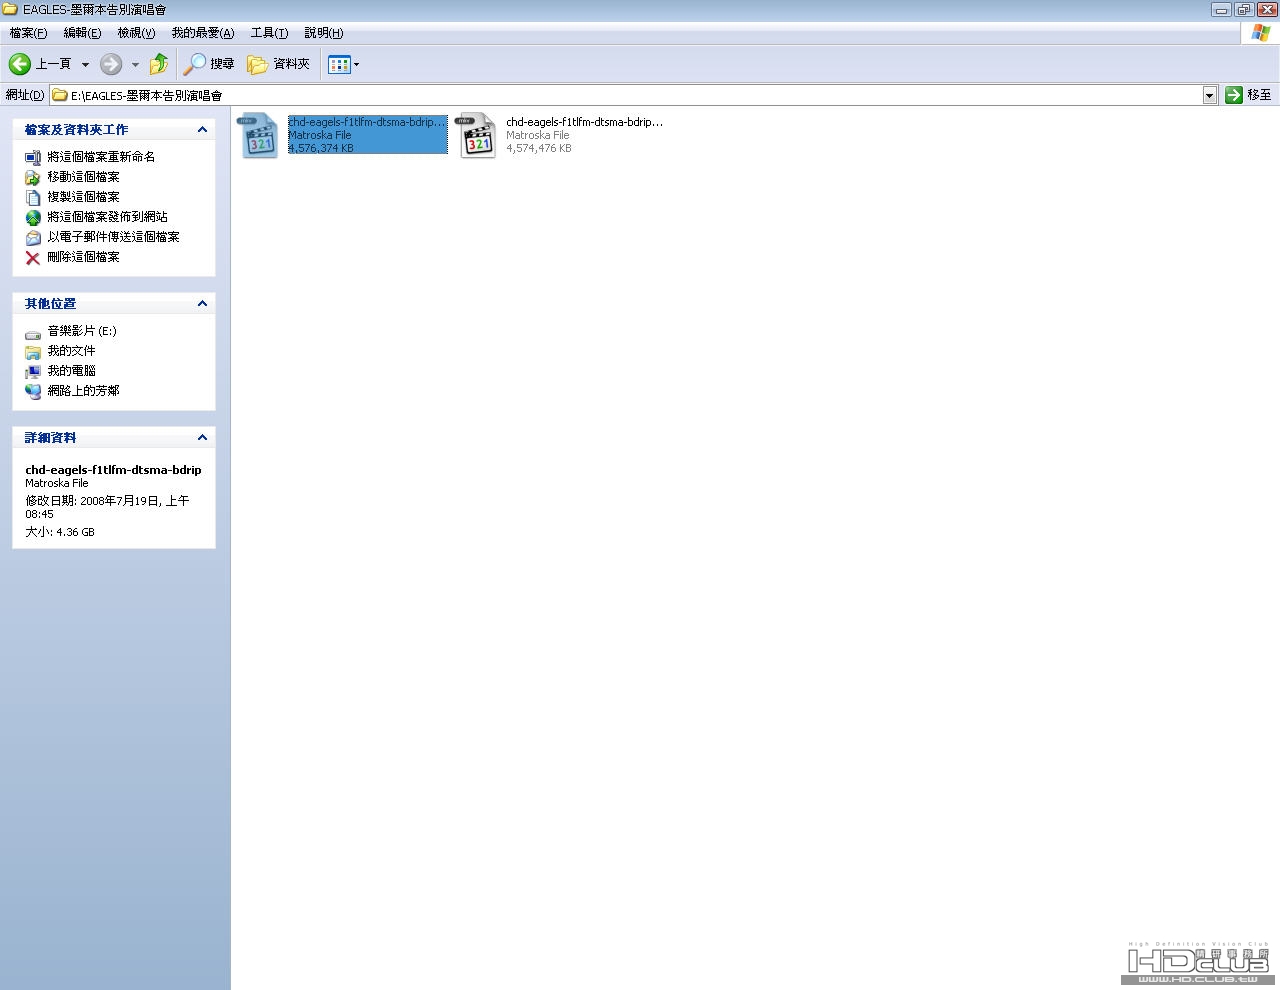Open the 說明(H) menu
Screen dimensions: 1280x990
(x=324, y=33)
